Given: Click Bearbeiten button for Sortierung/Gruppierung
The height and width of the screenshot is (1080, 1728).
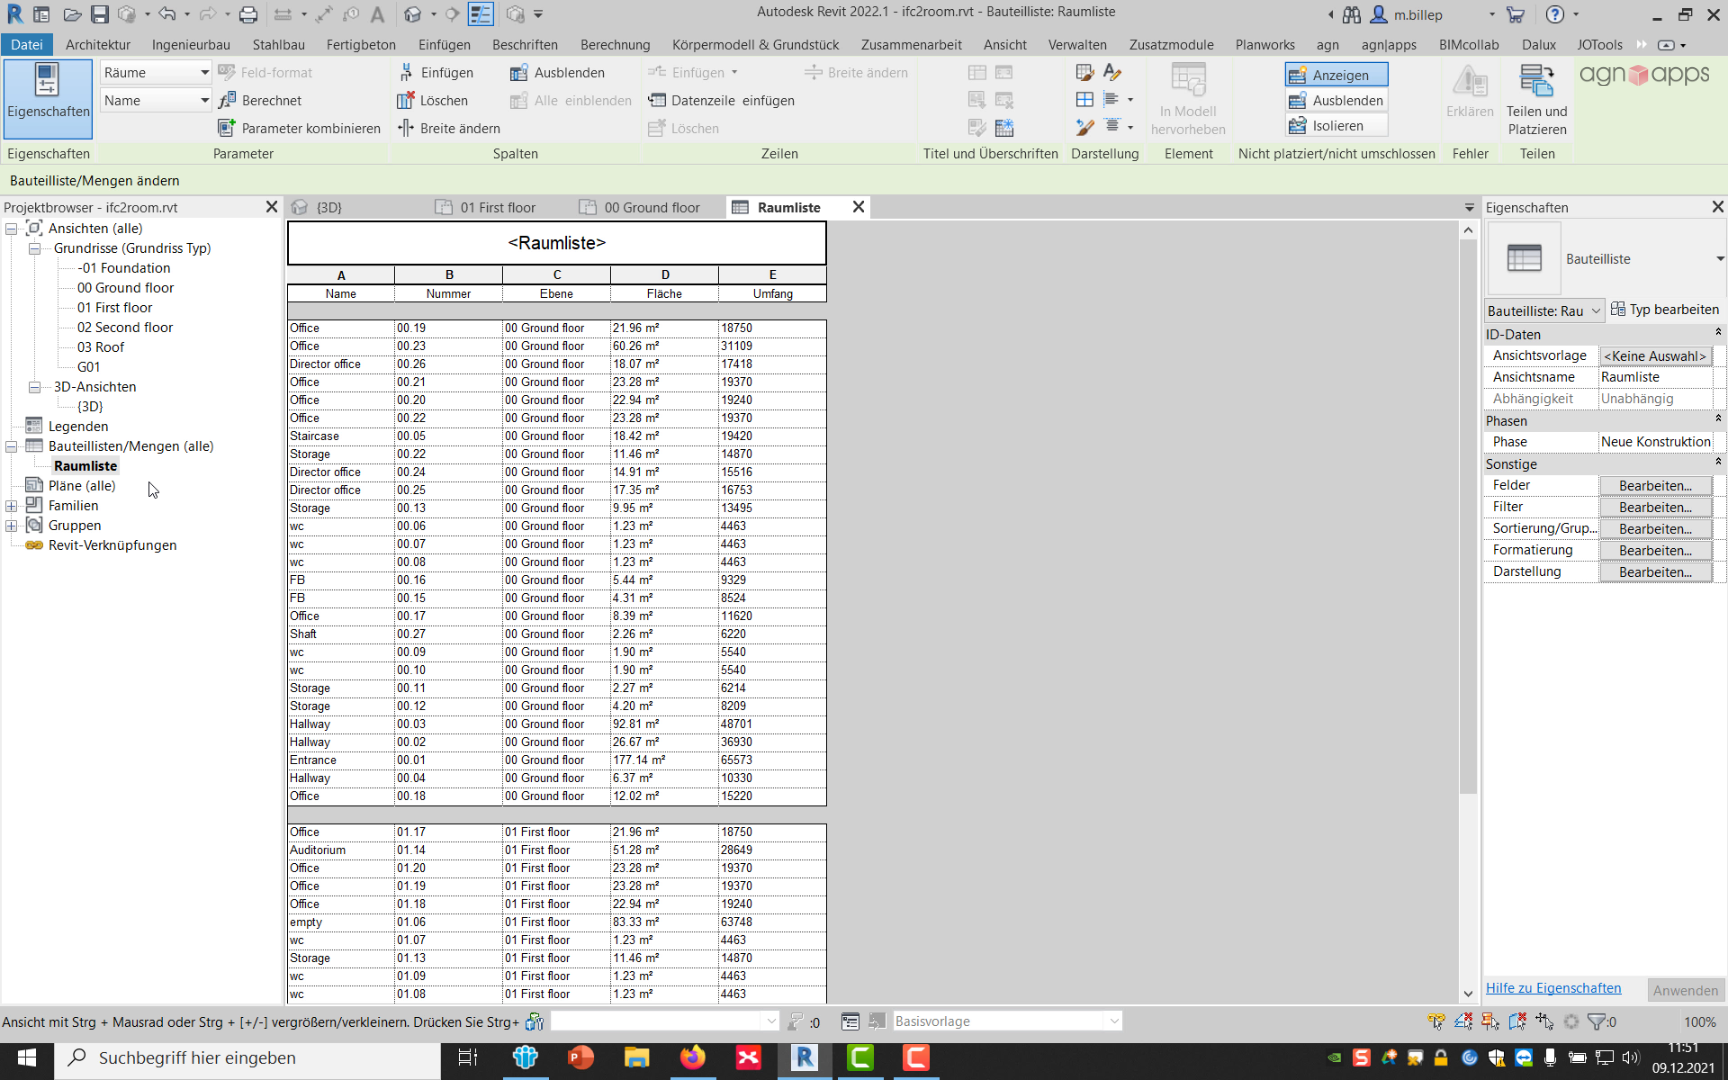Looking at the screenshot, I should coord(1655,529).
